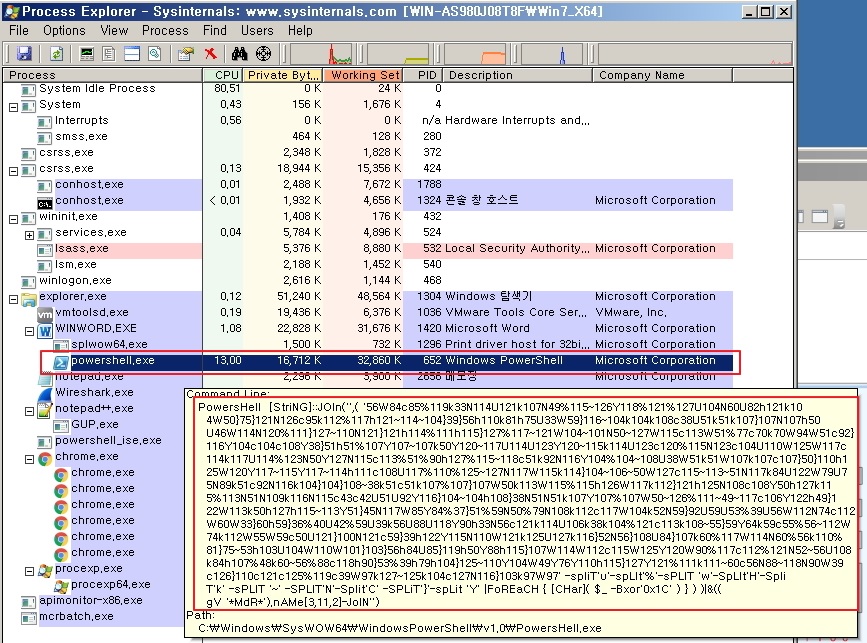Click Process Explorer title bar icon
This screenshot has width=867, height=643.
[12, 11]
